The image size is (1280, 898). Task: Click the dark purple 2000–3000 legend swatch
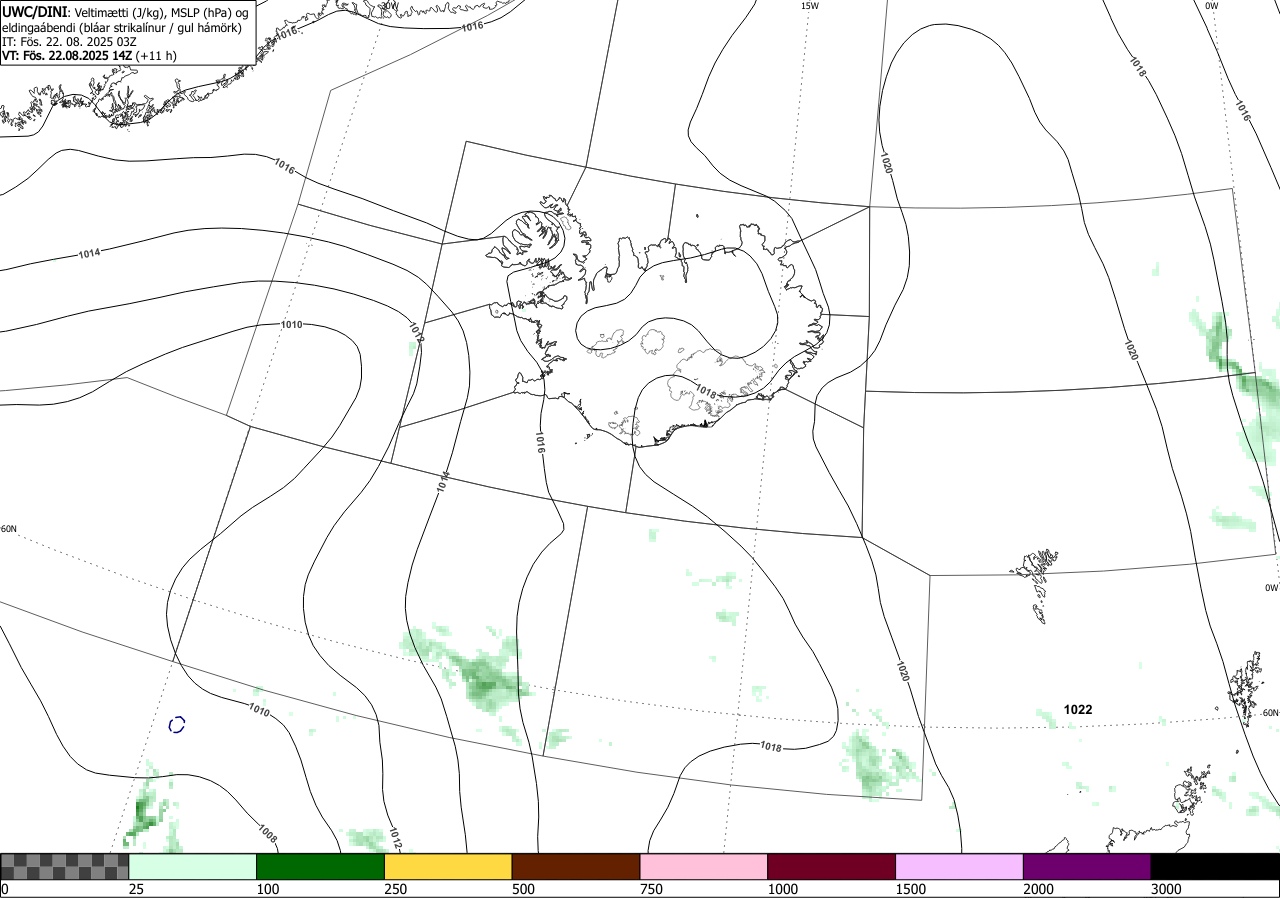(x=1087, y=866)
